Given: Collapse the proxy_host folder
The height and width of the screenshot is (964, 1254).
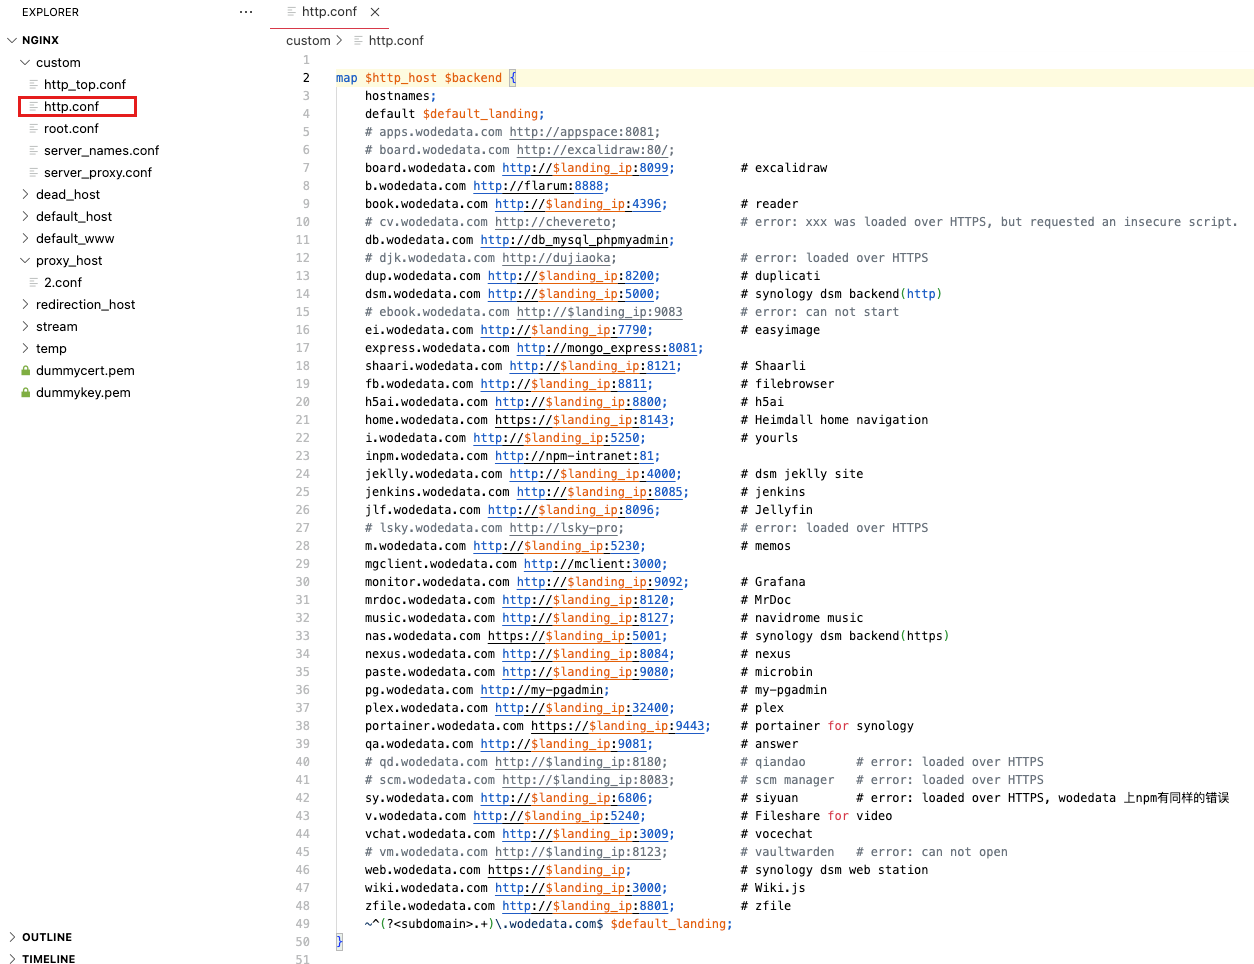Looking at the screenshot, I should (x=25, y=260).
